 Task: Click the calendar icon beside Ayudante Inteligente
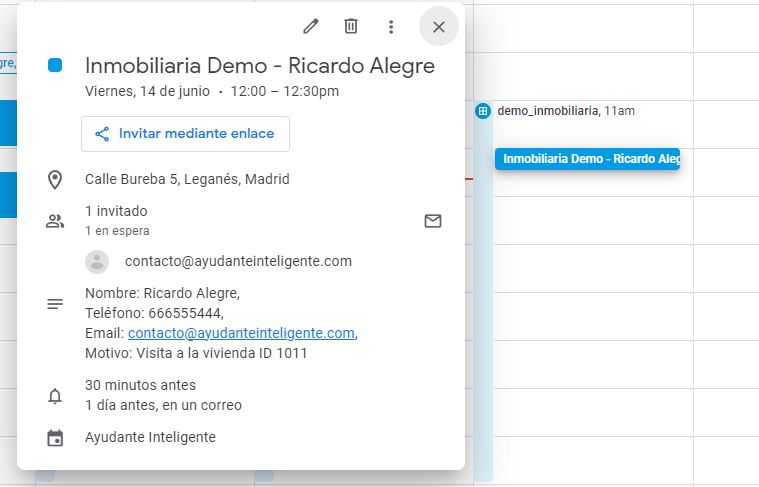tap(55, 438)
